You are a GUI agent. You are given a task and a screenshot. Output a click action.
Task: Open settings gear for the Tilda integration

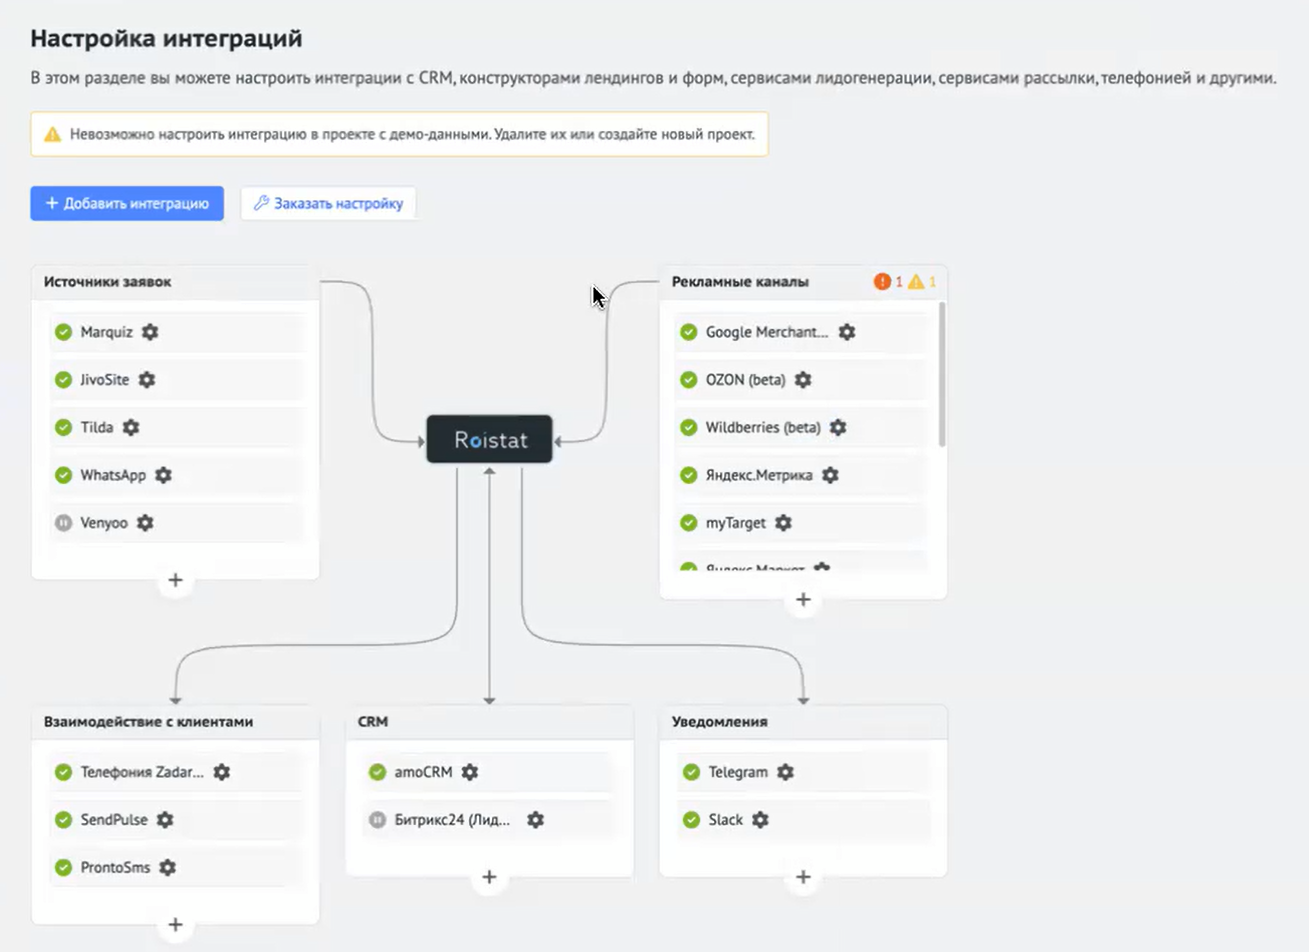pyautogui.click(x=131, y=427)
